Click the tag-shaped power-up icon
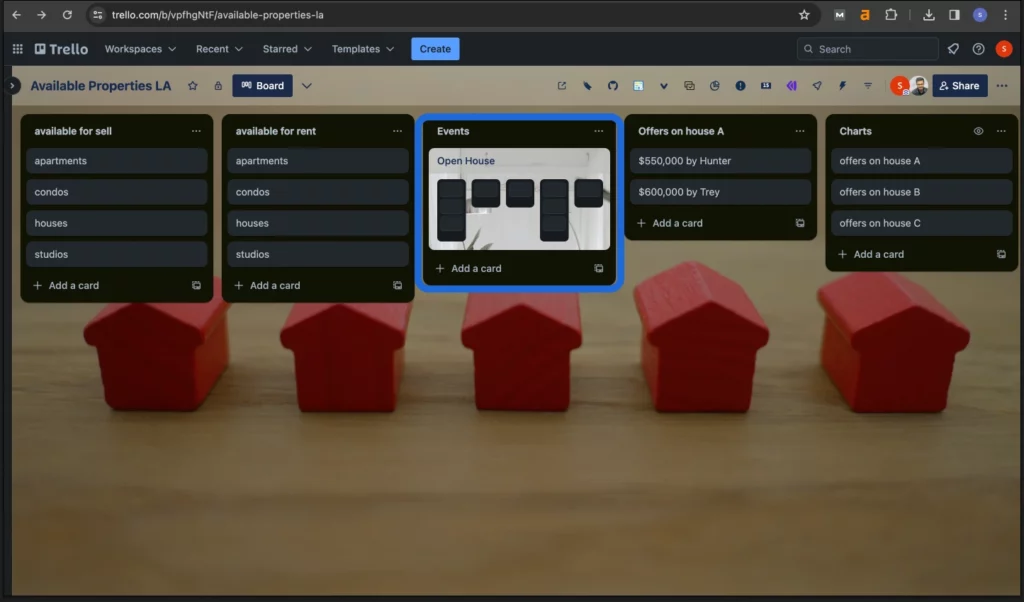The image size is (1024, 602). (x=587, y=86)
